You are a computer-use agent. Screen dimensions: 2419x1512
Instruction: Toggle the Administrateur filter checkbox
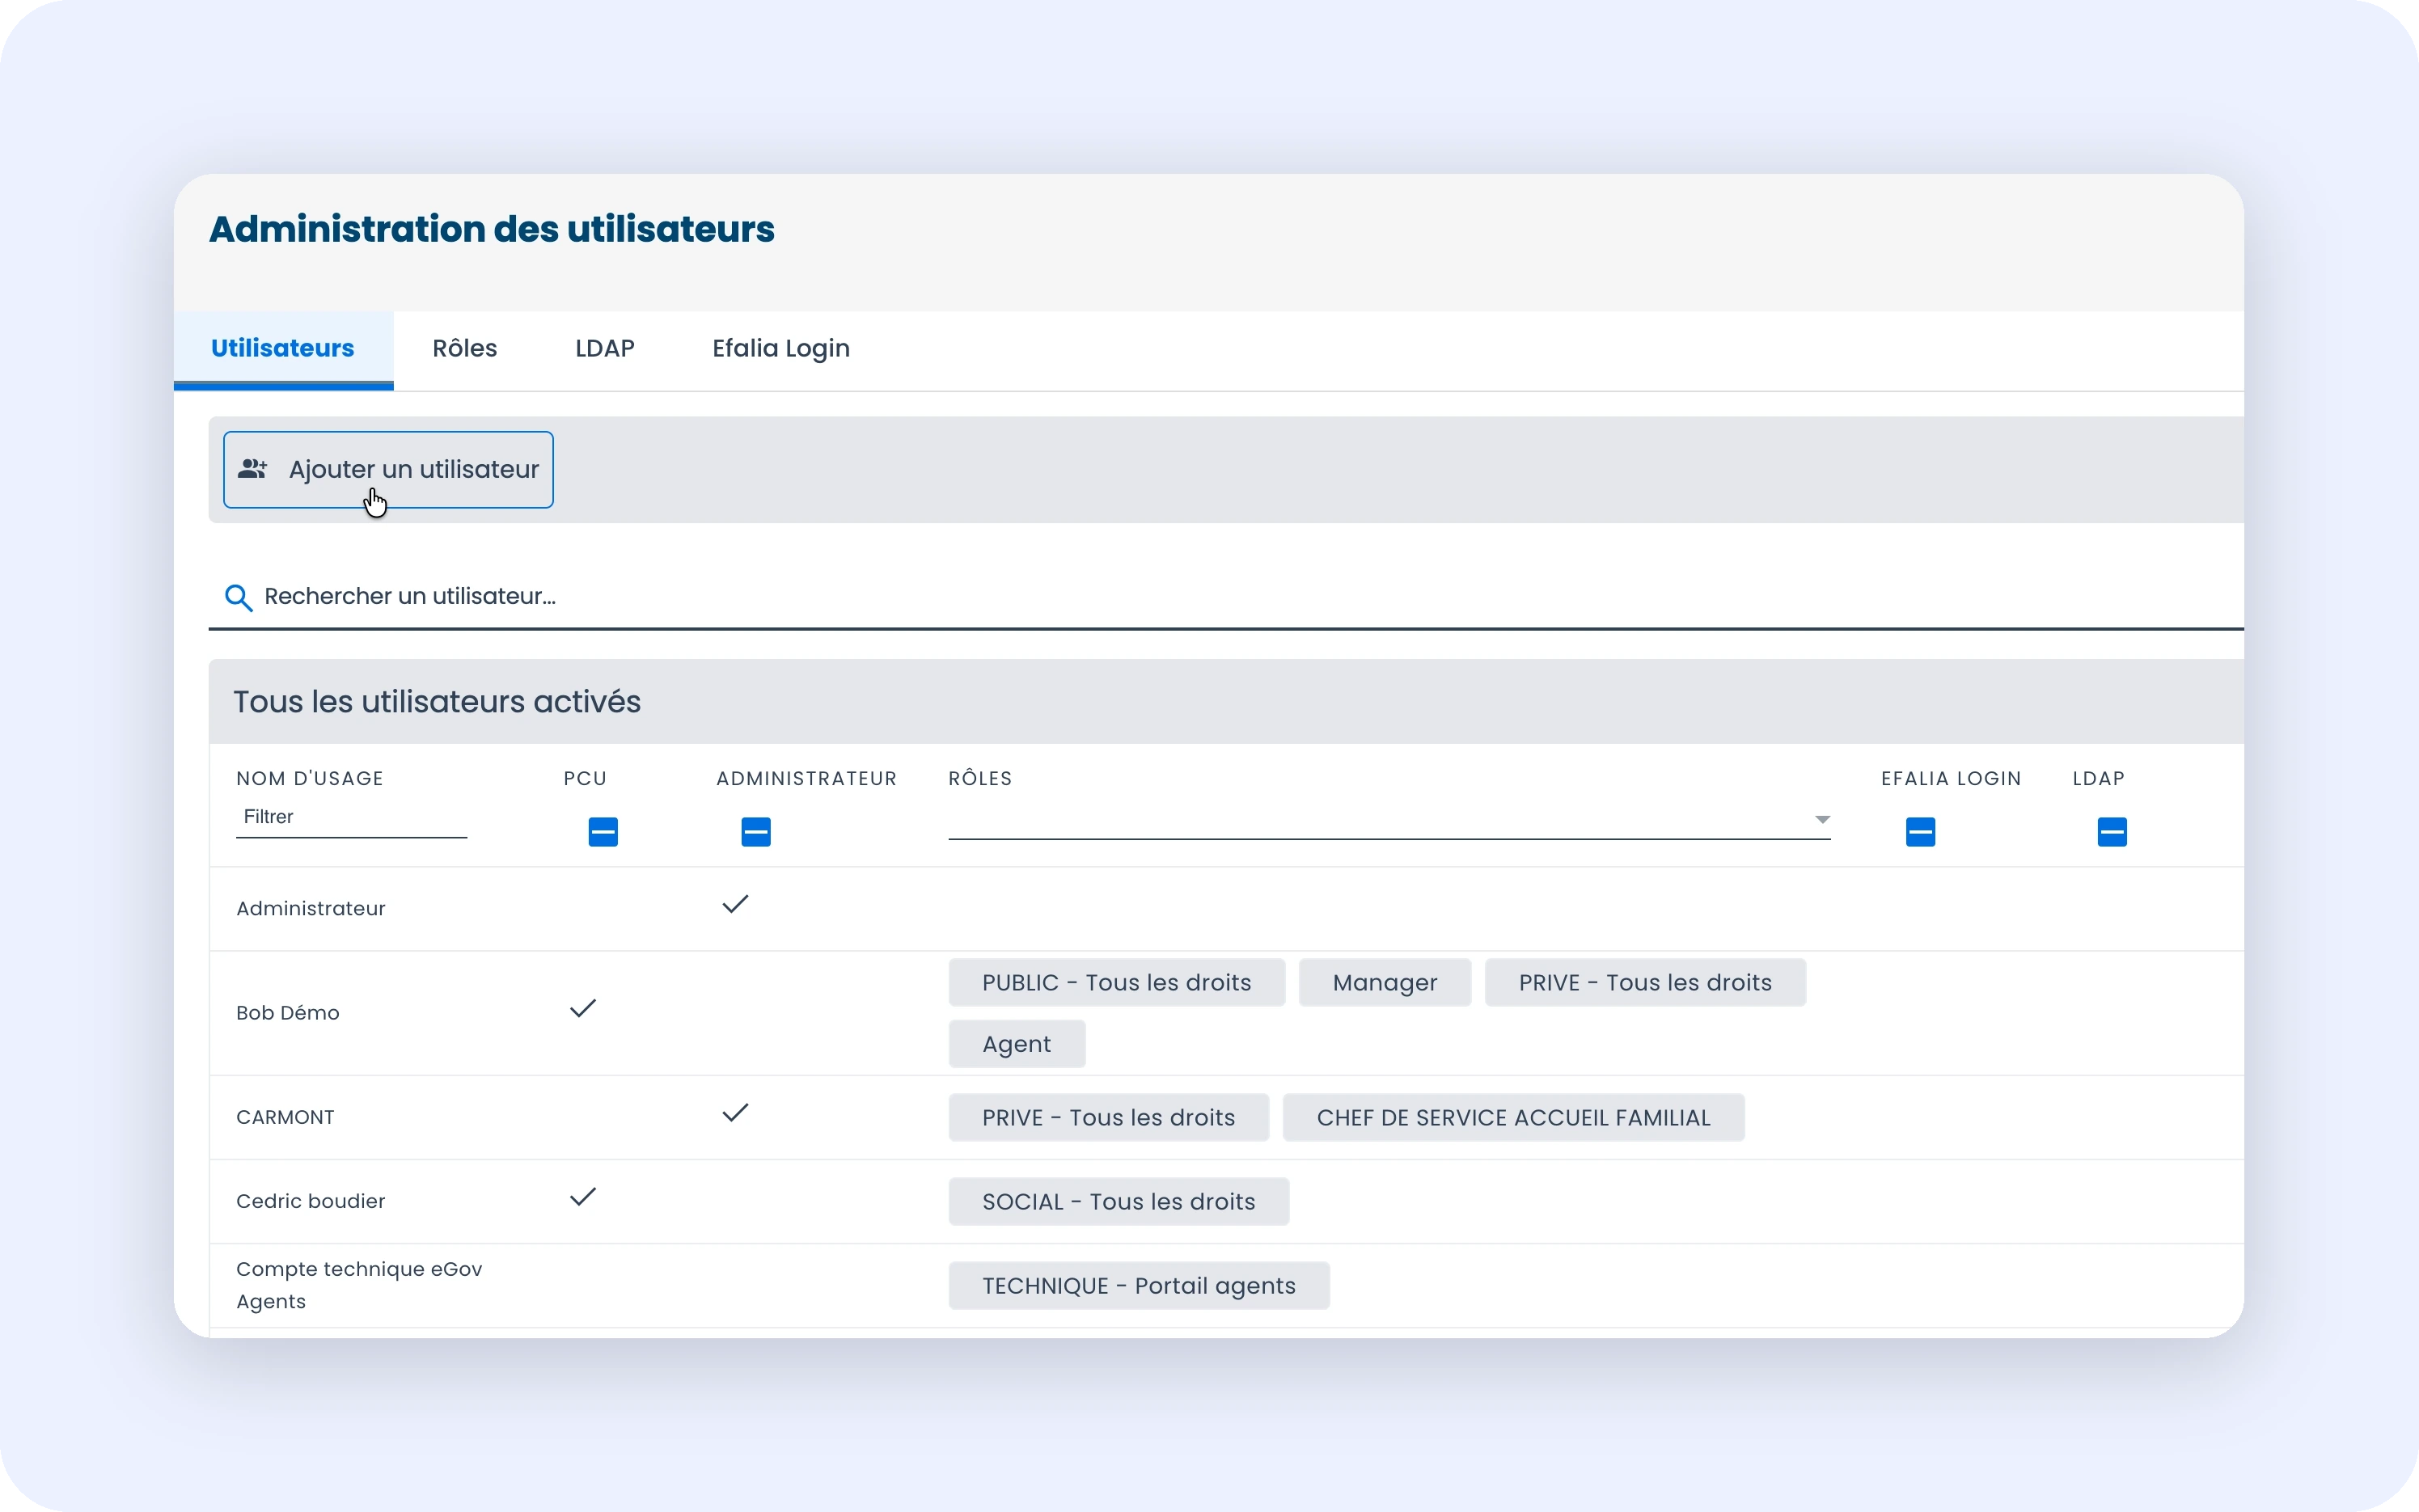click(756, 832)
